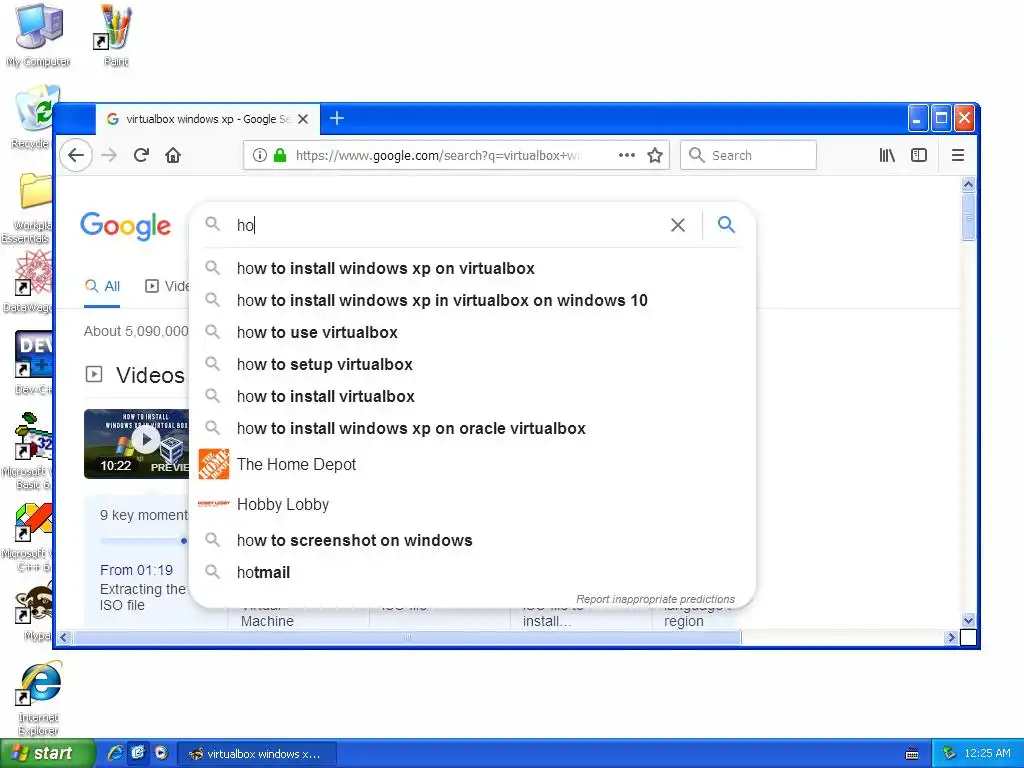The image size is (1024, 768).
Task: Launch Internet Explorer from quick launch bar
Action: [115, 754]
